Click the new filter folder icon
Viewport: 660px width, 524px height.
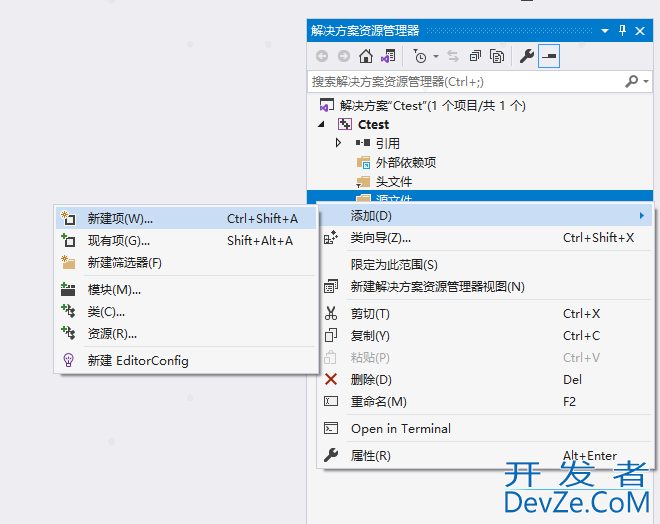68,262
